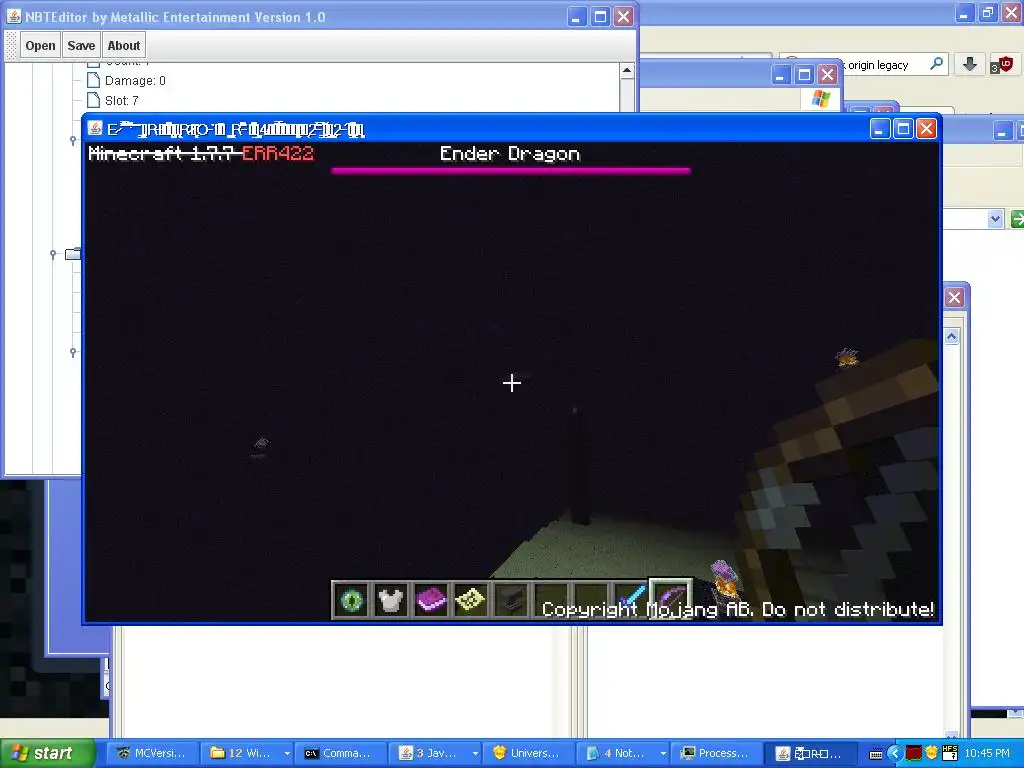Viewport: 1024px width, 768px height.
Task: Select the yellow map item hotbar slot
Action: point(470,599)
